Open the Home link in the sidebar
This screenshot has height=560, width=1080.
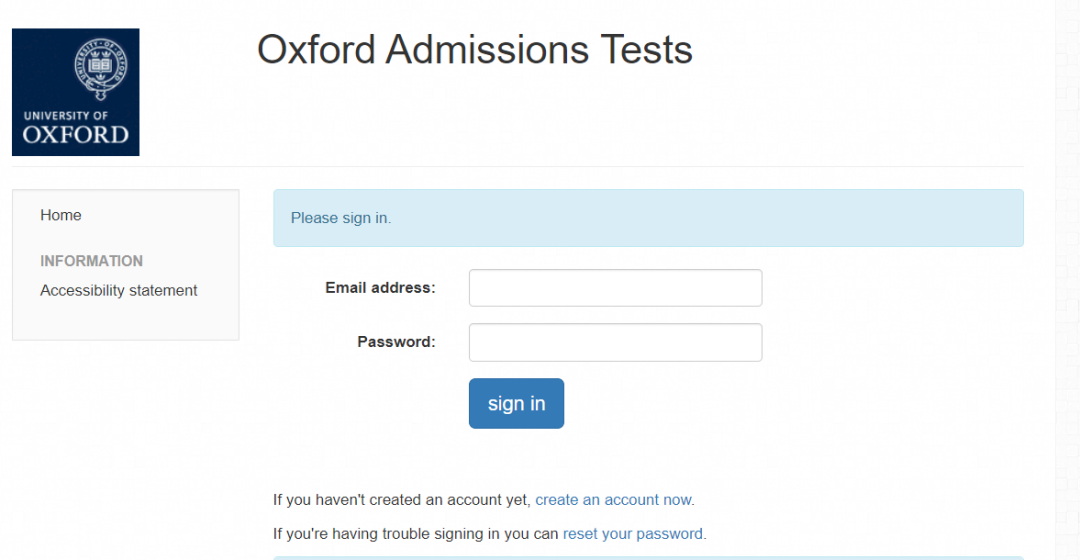[61, 215]
